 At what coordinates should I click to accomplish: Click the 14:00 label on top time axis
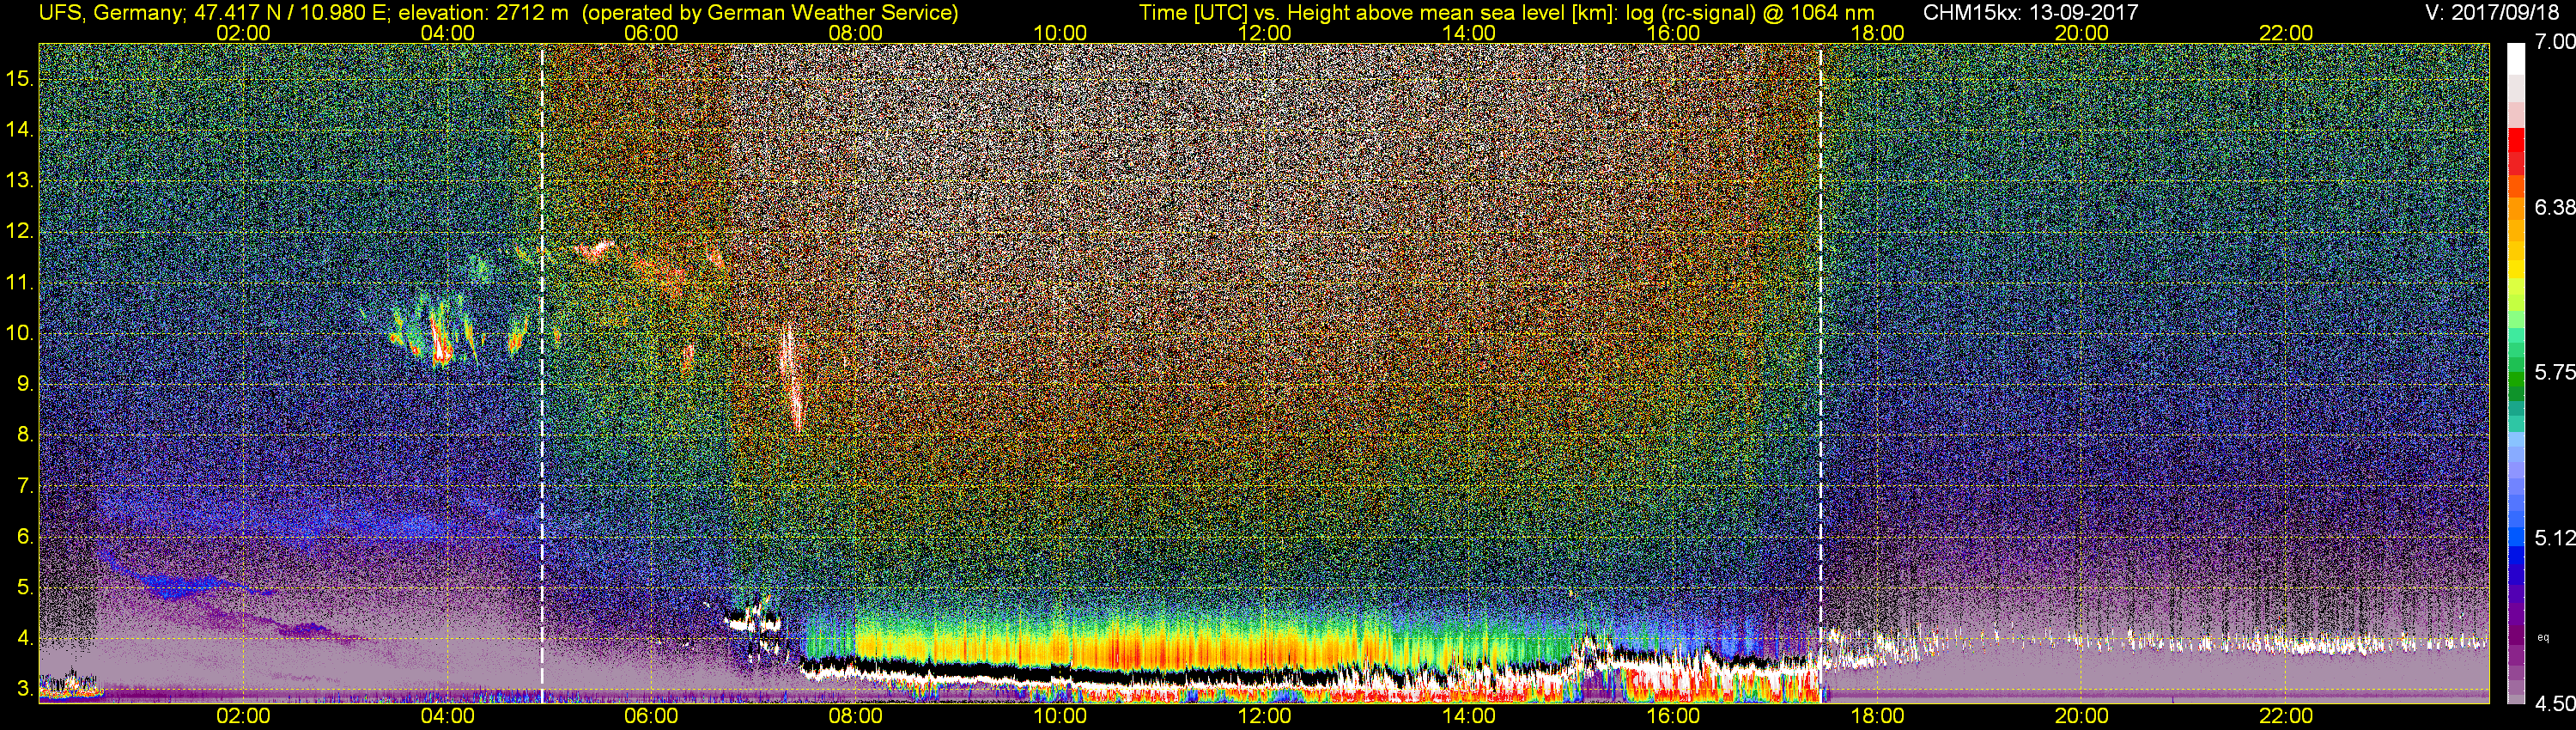[1469, 33]
